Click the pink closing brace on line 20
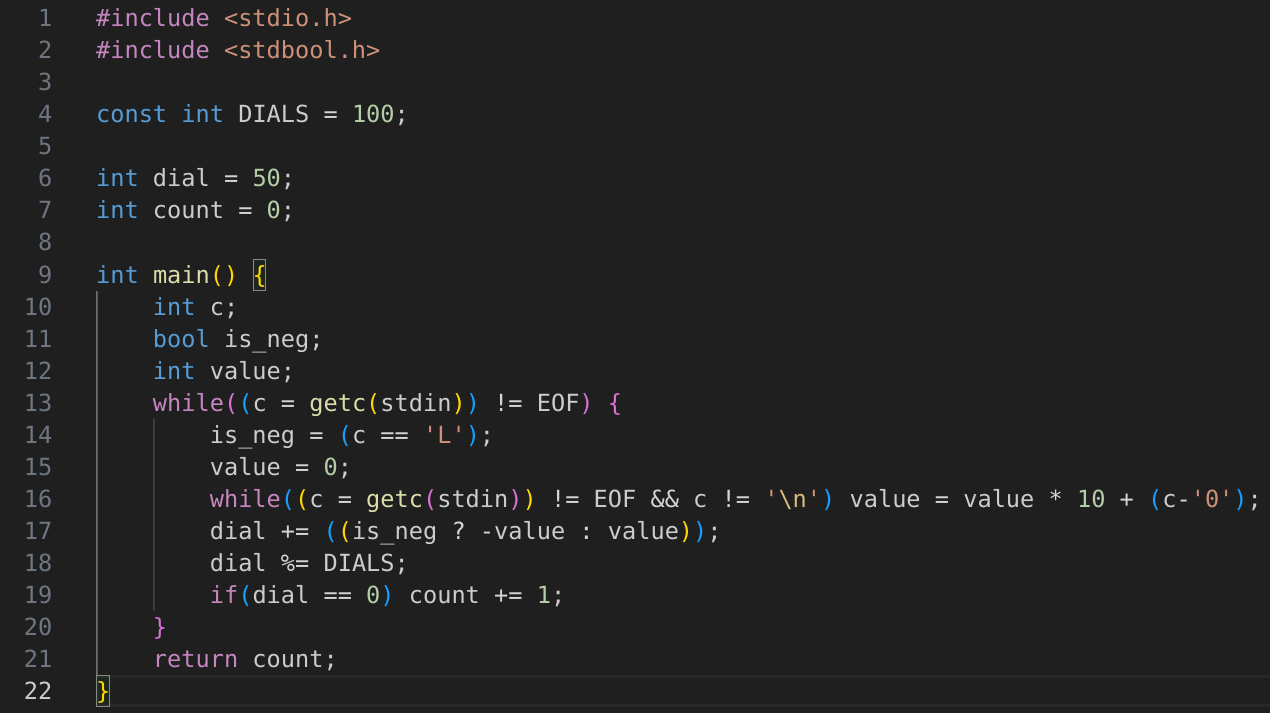This screenshot has height=713, width=1270. 159,627
